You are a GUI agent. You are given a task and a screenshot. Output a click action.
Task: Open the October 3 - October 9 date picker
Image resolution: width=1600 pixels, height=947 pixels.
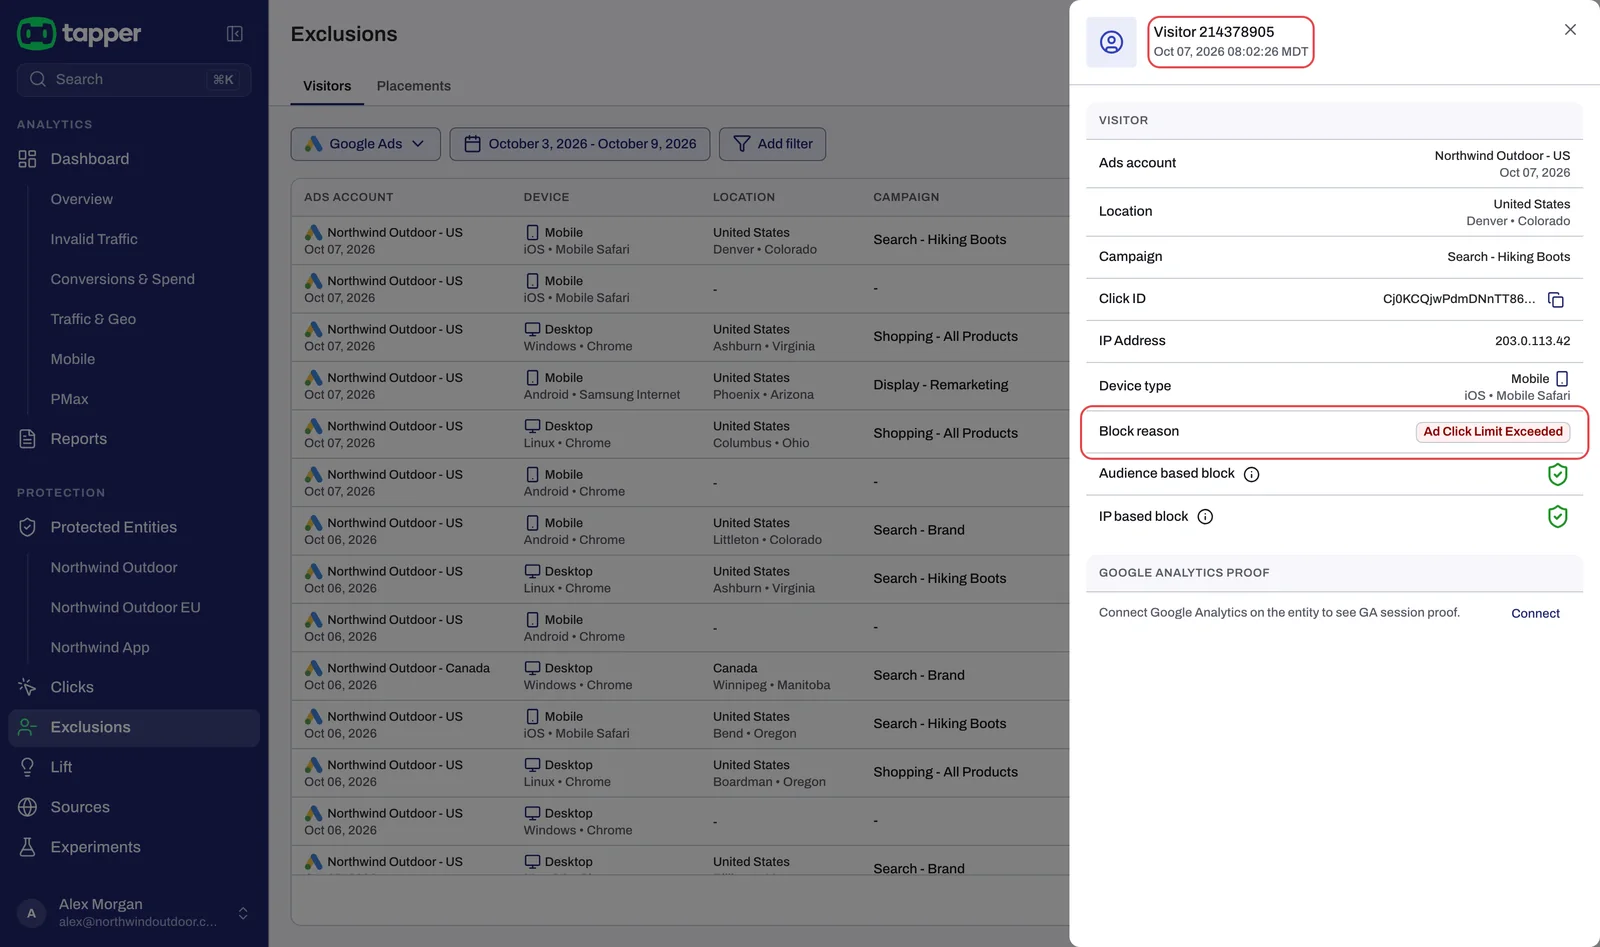coord(580,144)
